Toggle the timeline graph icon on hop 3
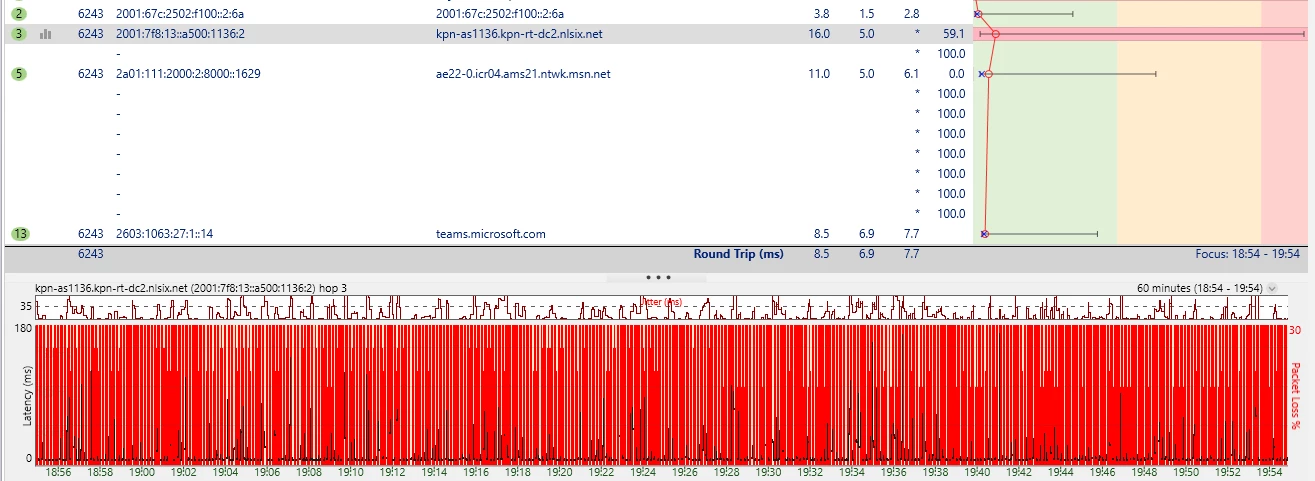1315x481 pixels. click(x=45, y=34)
